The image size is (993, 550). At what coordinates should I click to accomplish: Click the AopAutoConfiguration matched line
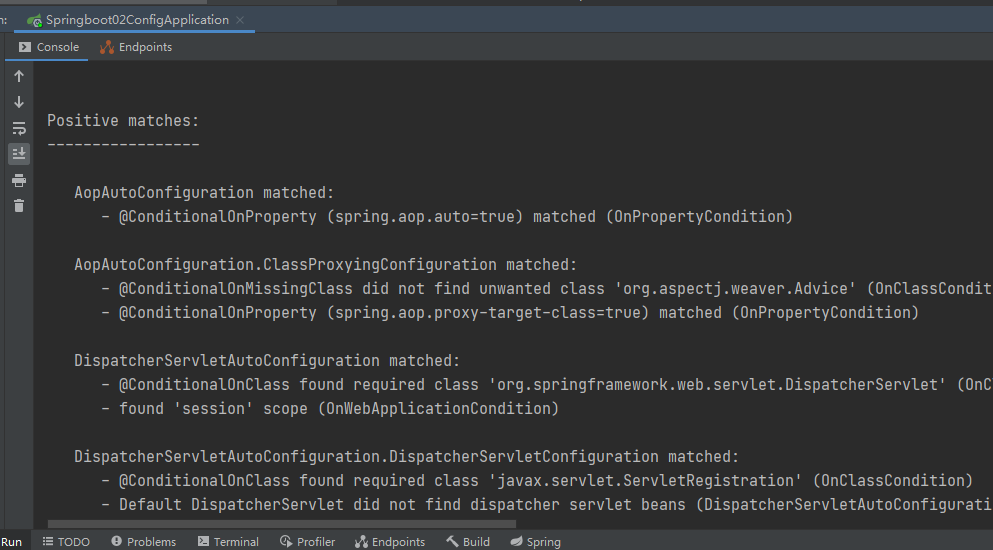click(204, 193)
